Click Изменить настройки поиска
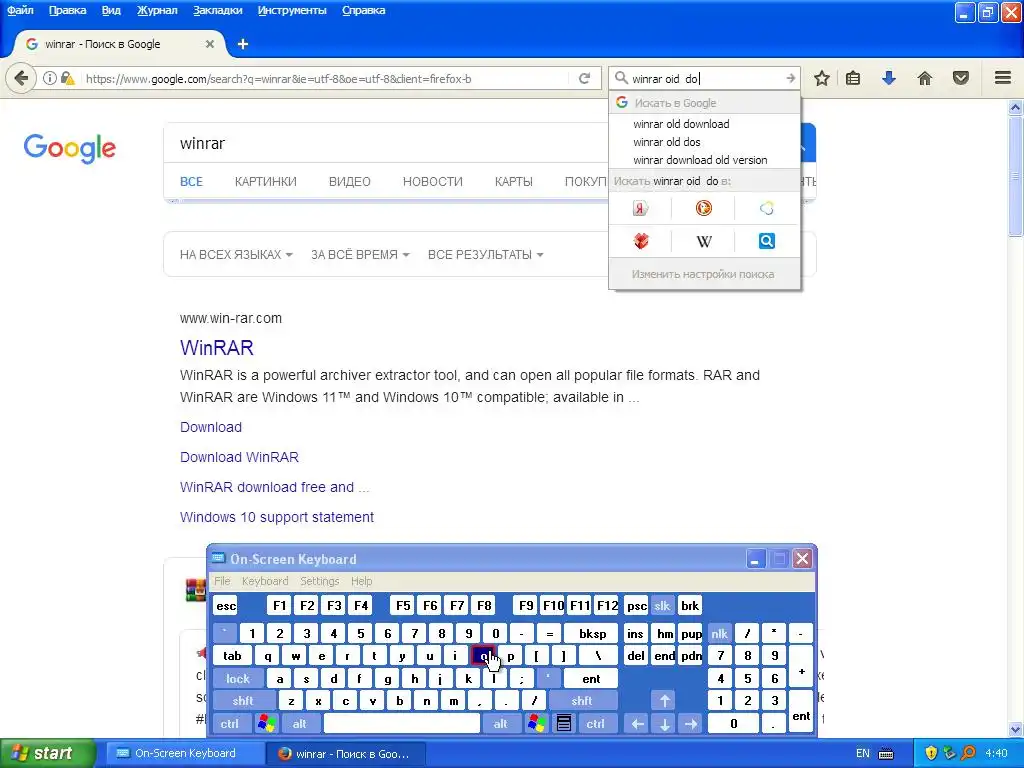The image size is (1024, 768). (x=703, y=274)
